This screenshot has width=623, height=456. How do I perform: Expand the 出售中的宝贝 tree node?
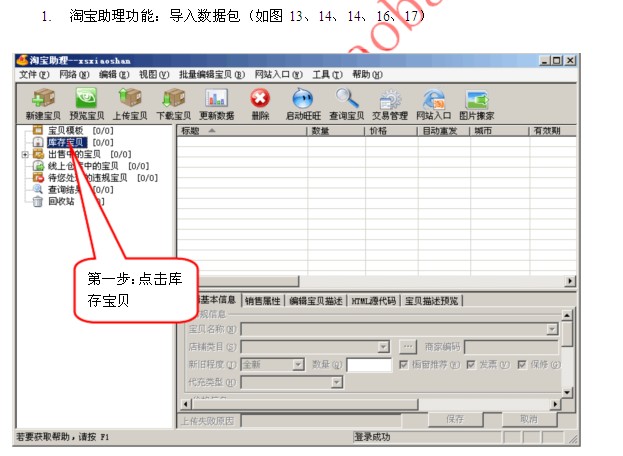point(24,155)
